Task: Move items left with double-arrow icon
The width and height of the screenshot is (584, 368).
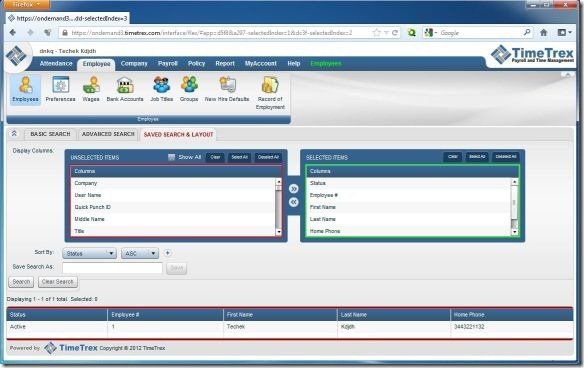Action: coord(293,202)
